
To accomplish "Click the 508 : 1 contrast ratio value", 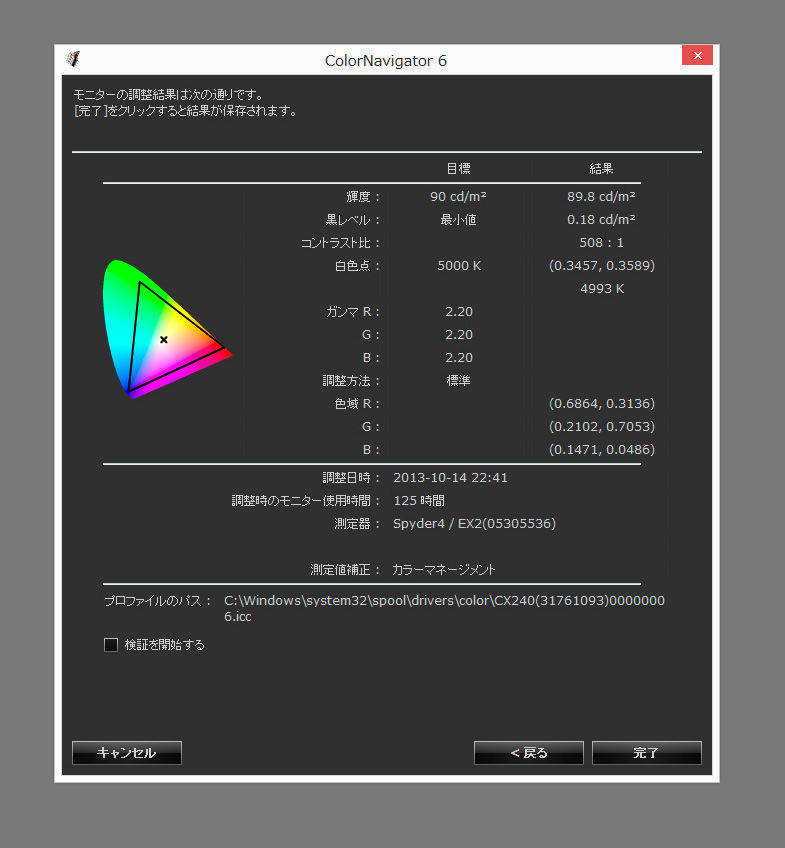I will pos(601,243).
